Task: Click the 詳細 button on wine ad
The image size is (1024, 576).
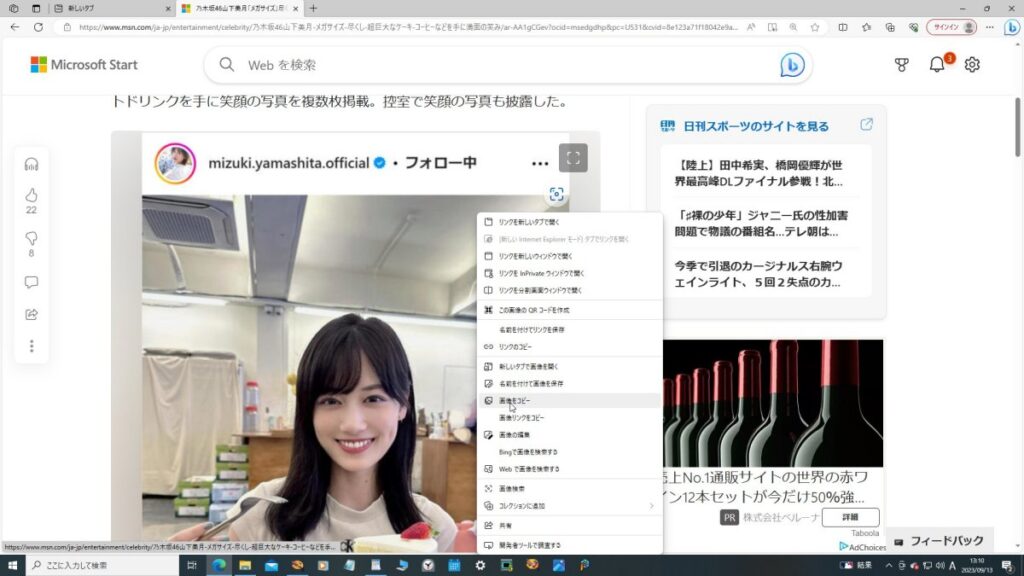Action: [x=850, y=517]
